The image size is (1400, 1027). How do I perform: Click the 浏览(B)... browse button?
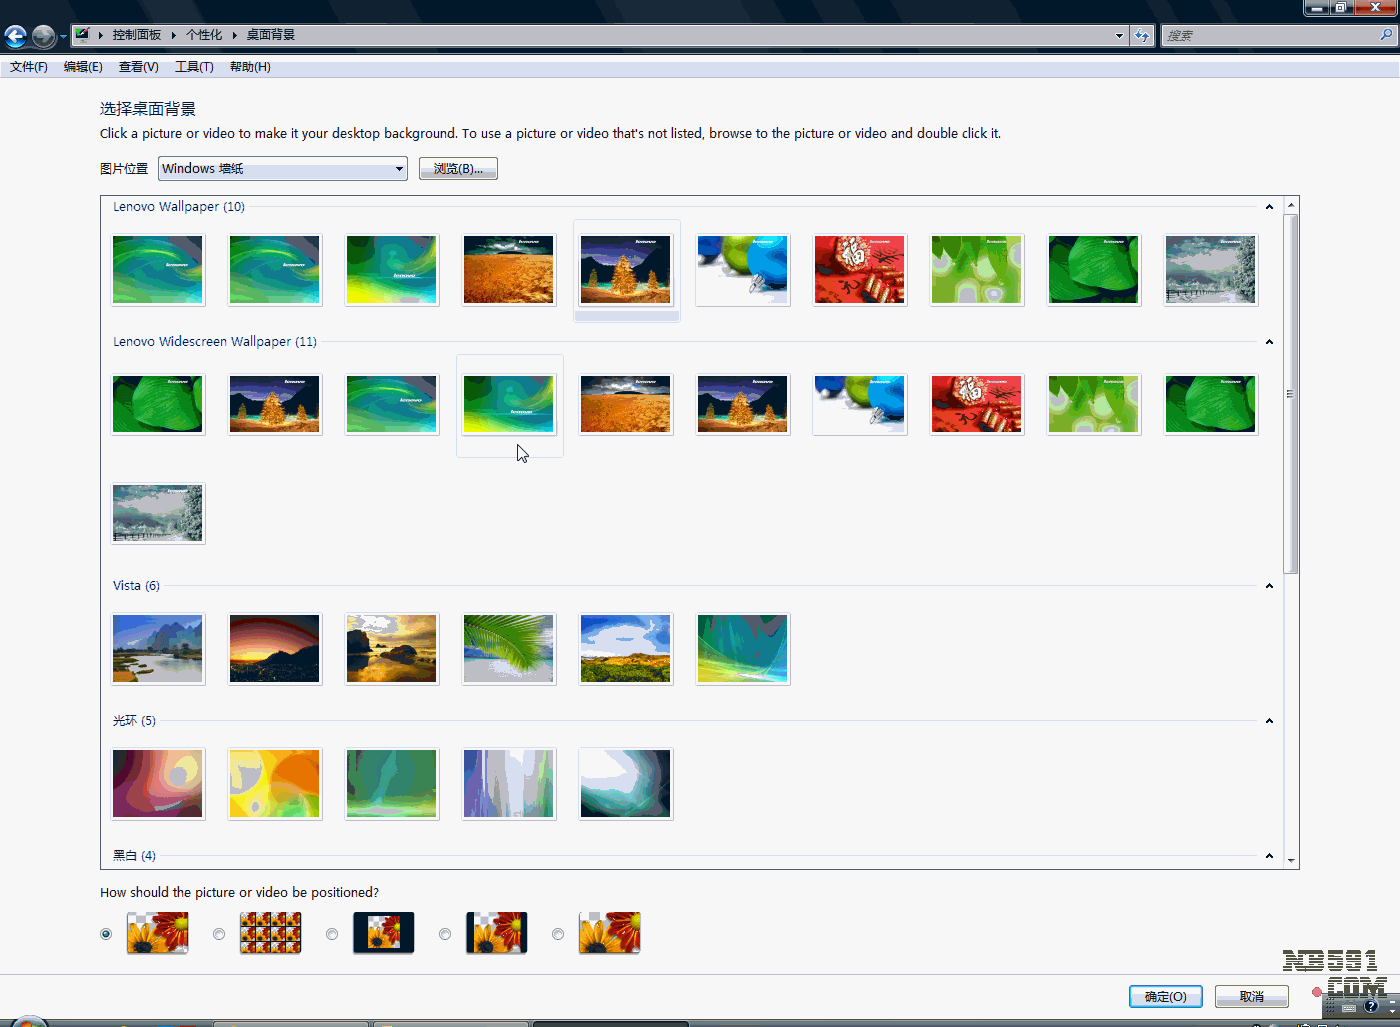(458, 169)
